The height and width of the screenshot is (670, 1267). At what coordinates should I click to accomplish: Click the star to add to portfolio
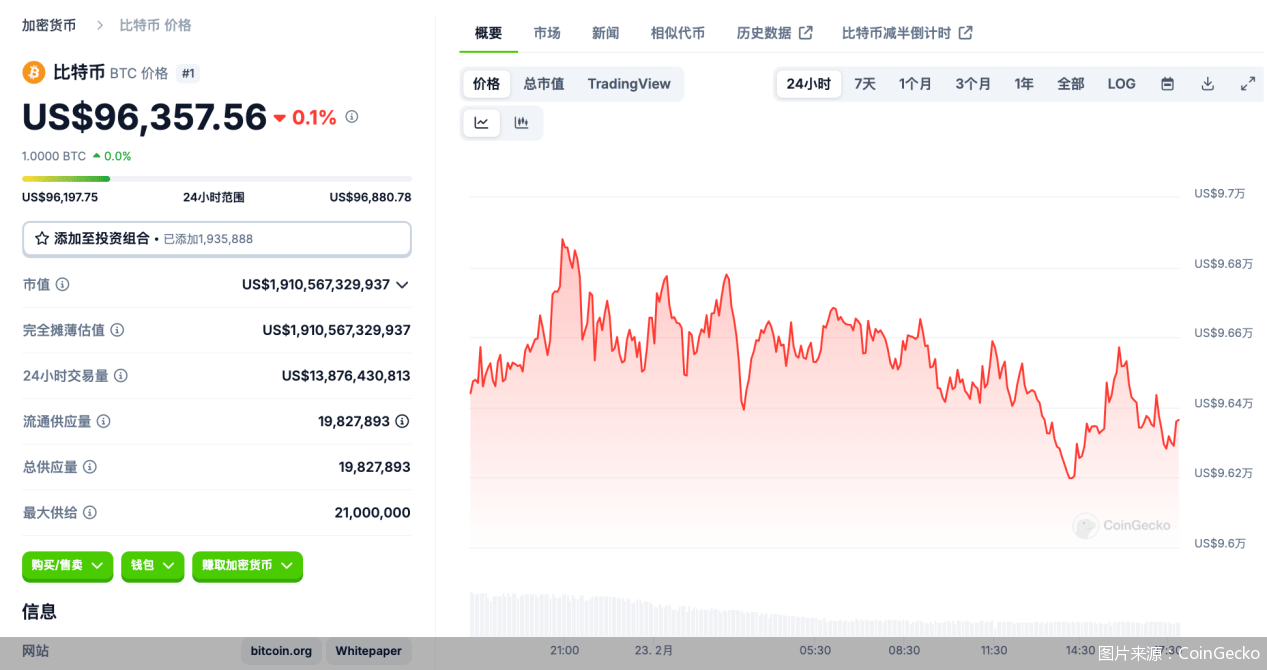click(41, 239)
